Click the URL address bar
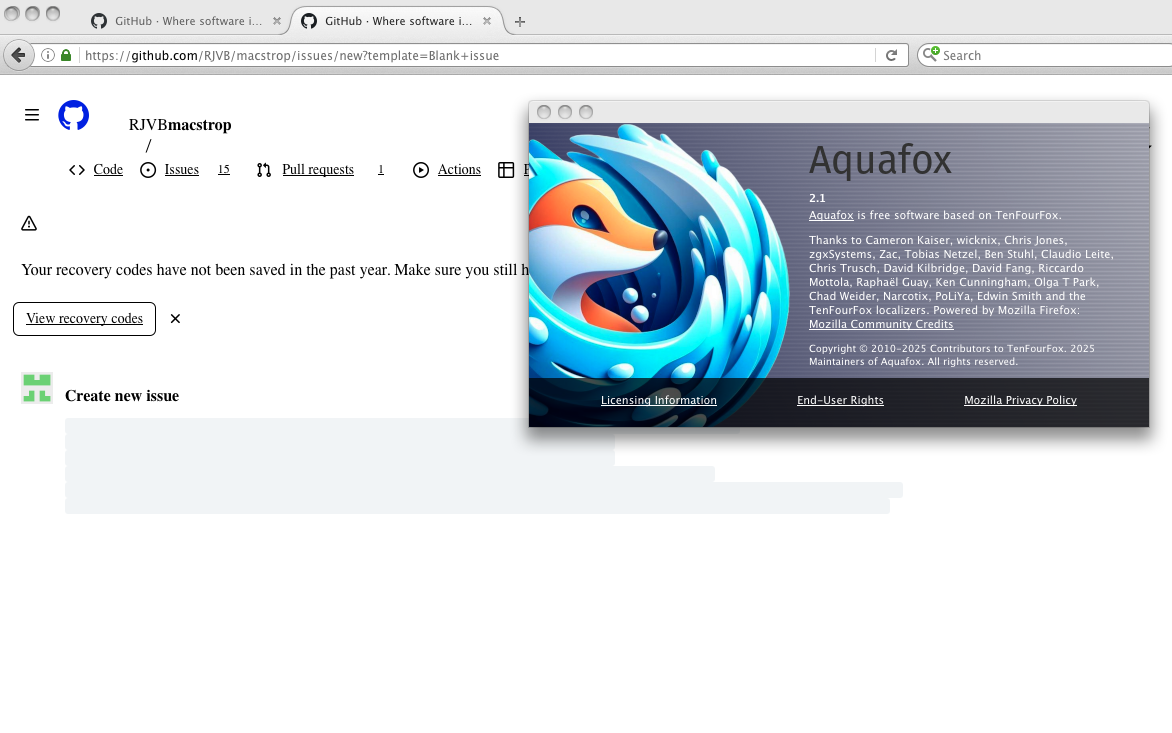Viewport: 1172px width, 733px height. (x=478, y=55)
